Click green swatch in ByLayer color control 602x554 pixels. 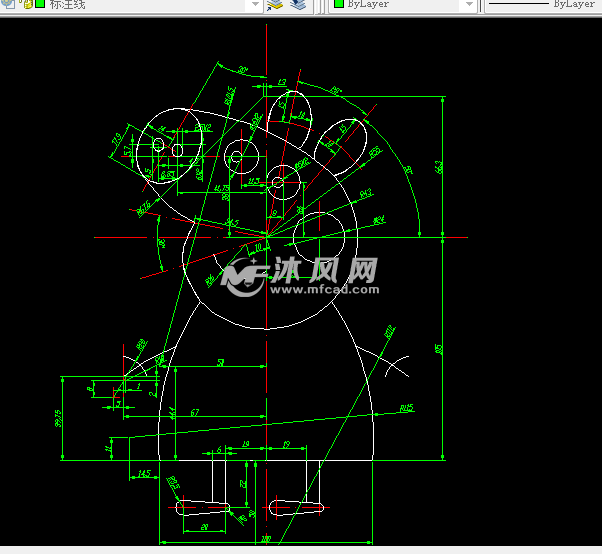339,4
